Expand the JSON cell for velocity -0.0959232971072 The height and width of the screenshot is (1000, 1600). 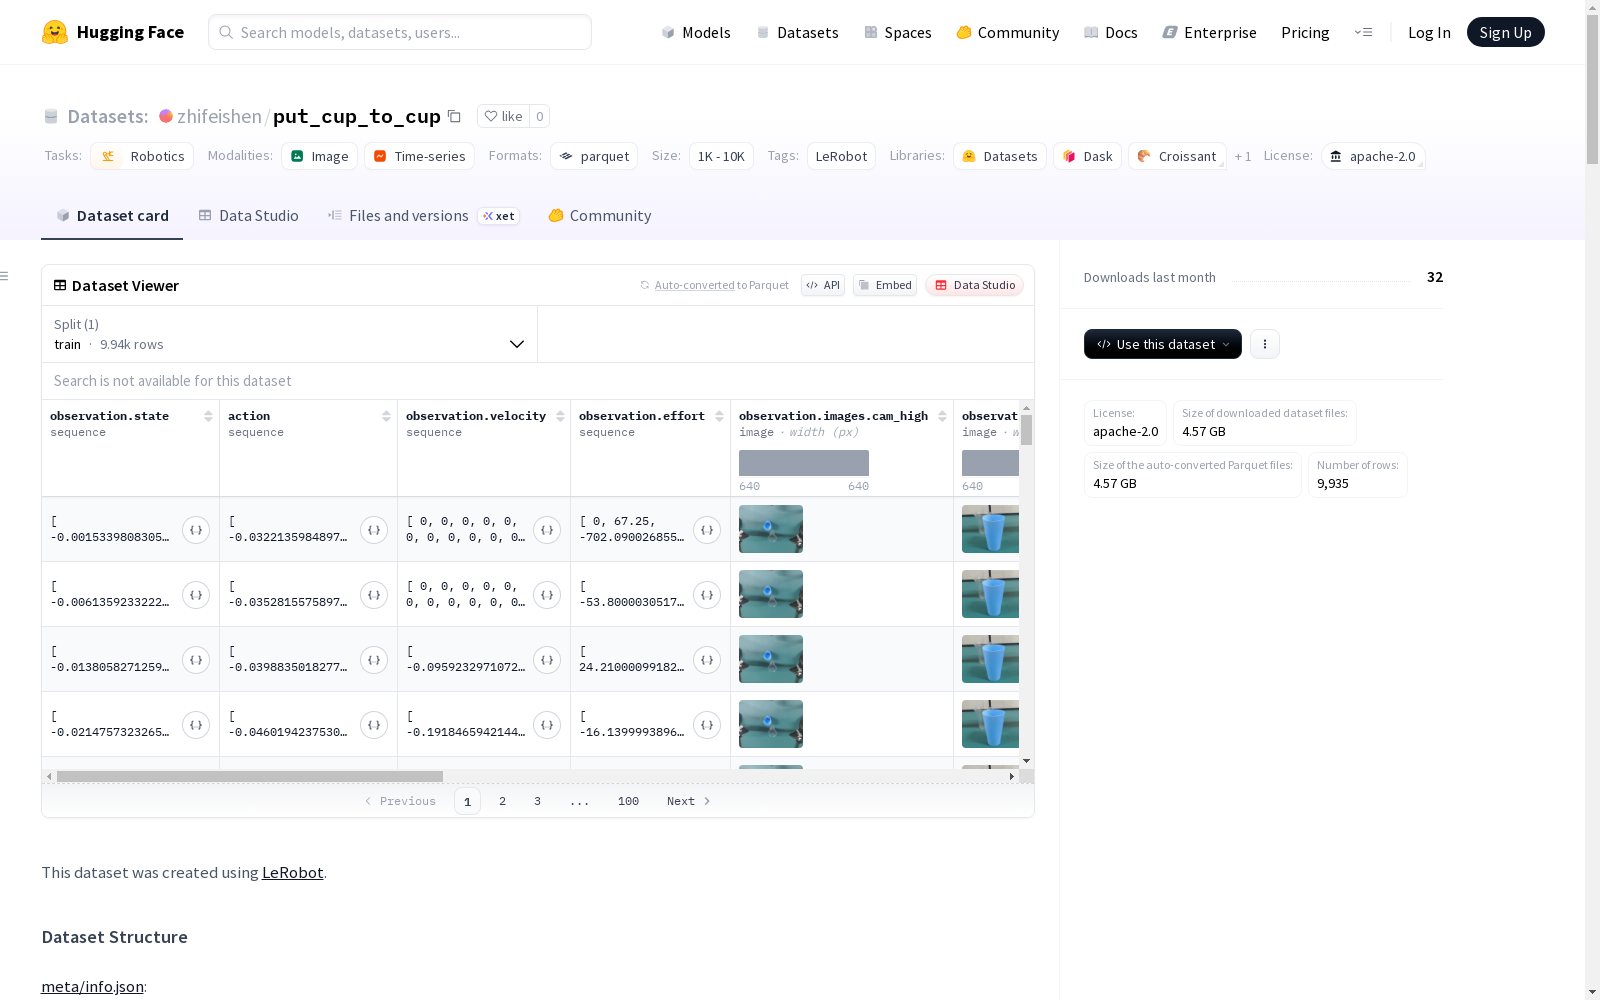pos(547,660)
